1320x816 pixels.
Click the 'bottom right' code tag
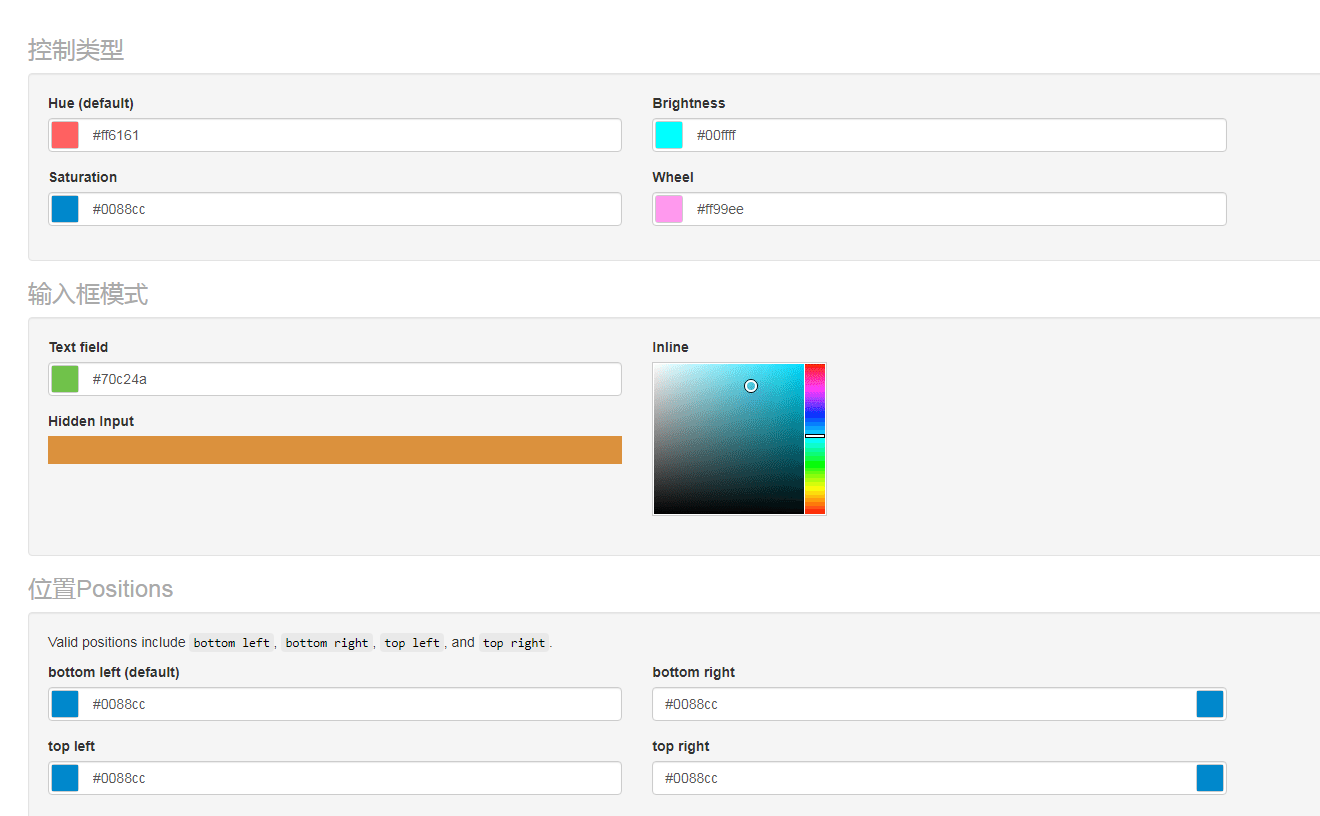pos(327,643)
